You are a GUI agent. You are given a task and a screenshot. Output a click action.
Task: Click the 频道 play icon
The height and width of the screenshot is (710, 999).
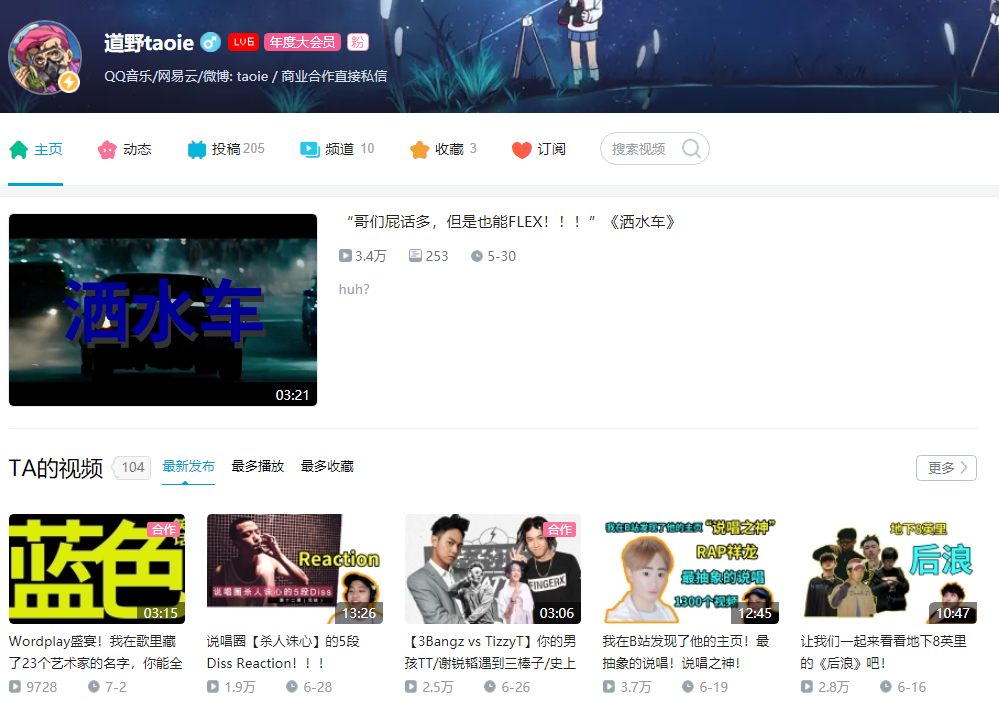click(310, 149)
